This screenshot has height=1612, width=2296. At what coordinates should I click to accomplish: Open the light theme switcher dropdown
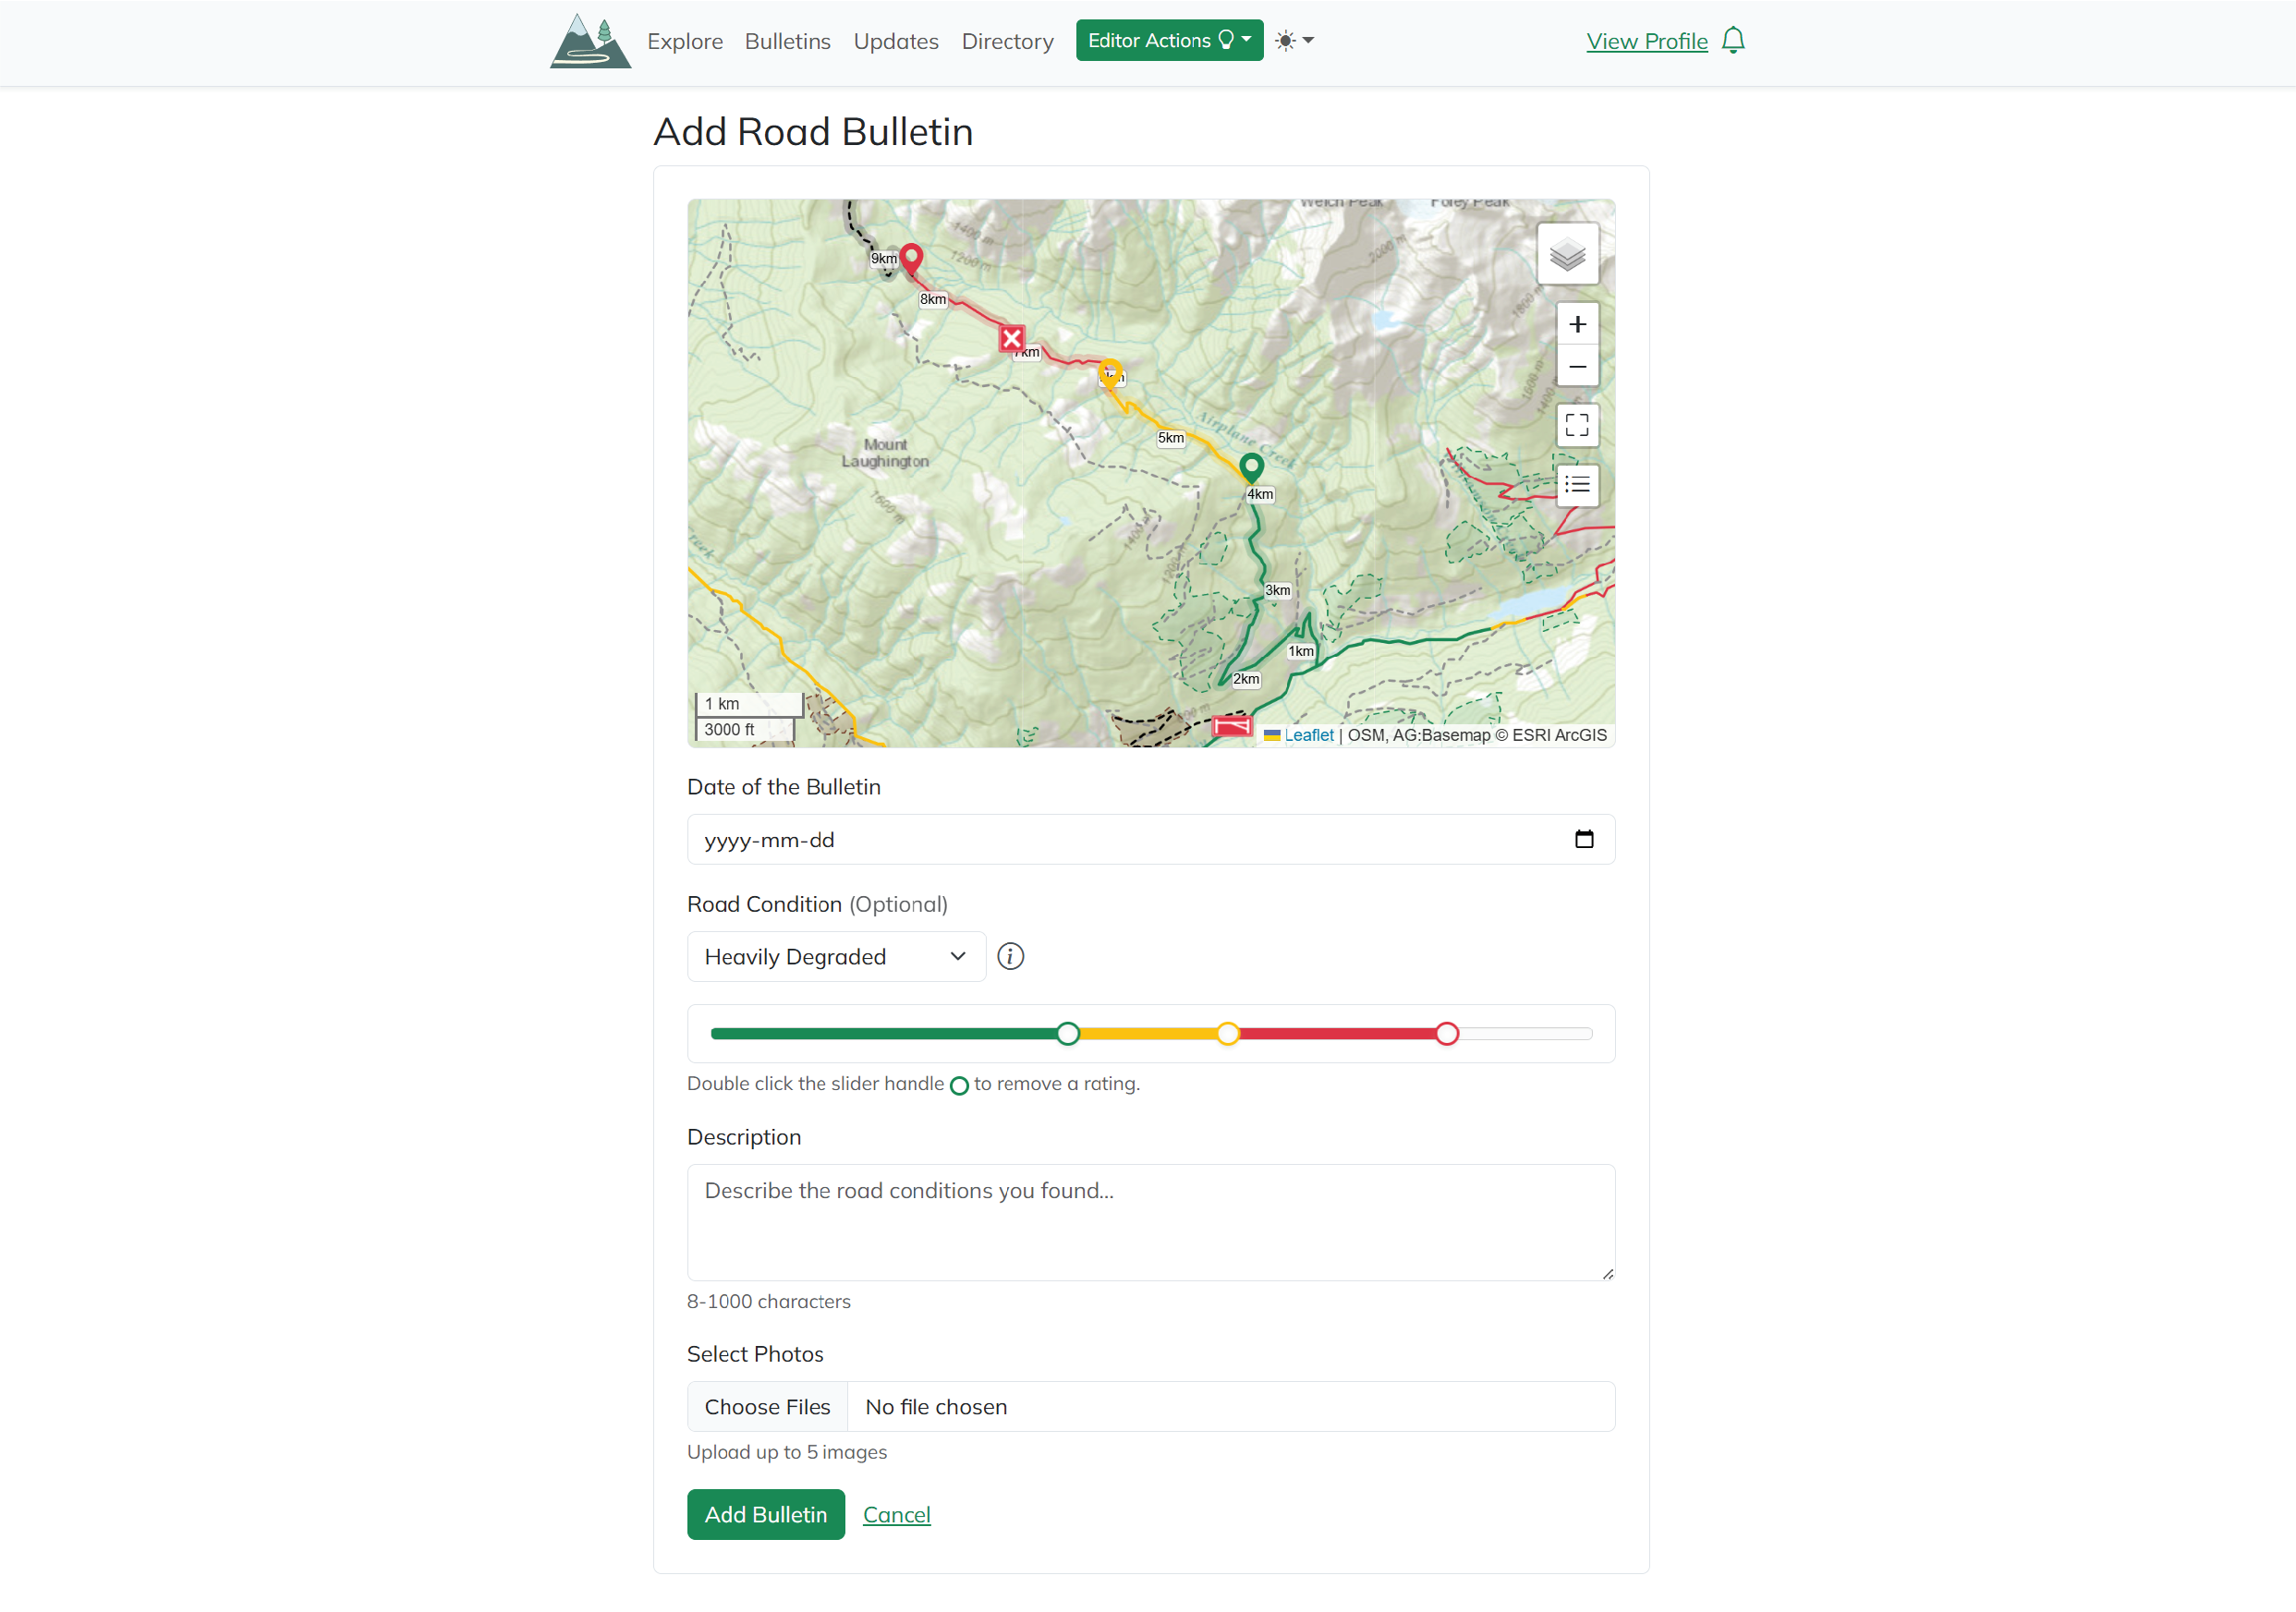pos(1294,41)
